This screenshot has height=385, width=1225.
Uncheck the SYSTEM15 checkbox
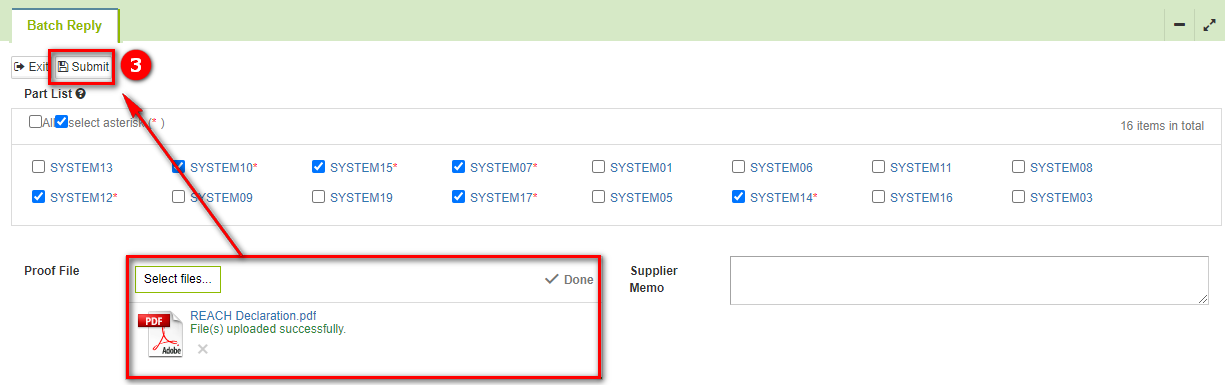coord(318,167)
